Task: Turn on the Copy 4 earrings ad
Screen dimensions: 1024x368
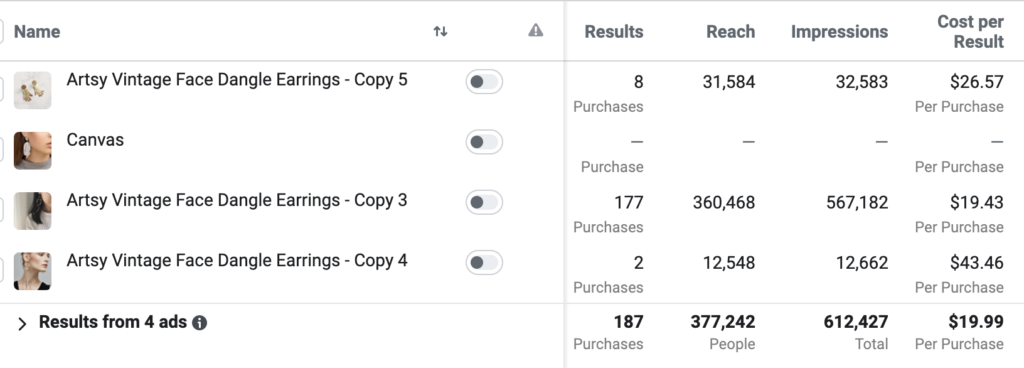Action: pyautogui.click(x=484, y=262)
